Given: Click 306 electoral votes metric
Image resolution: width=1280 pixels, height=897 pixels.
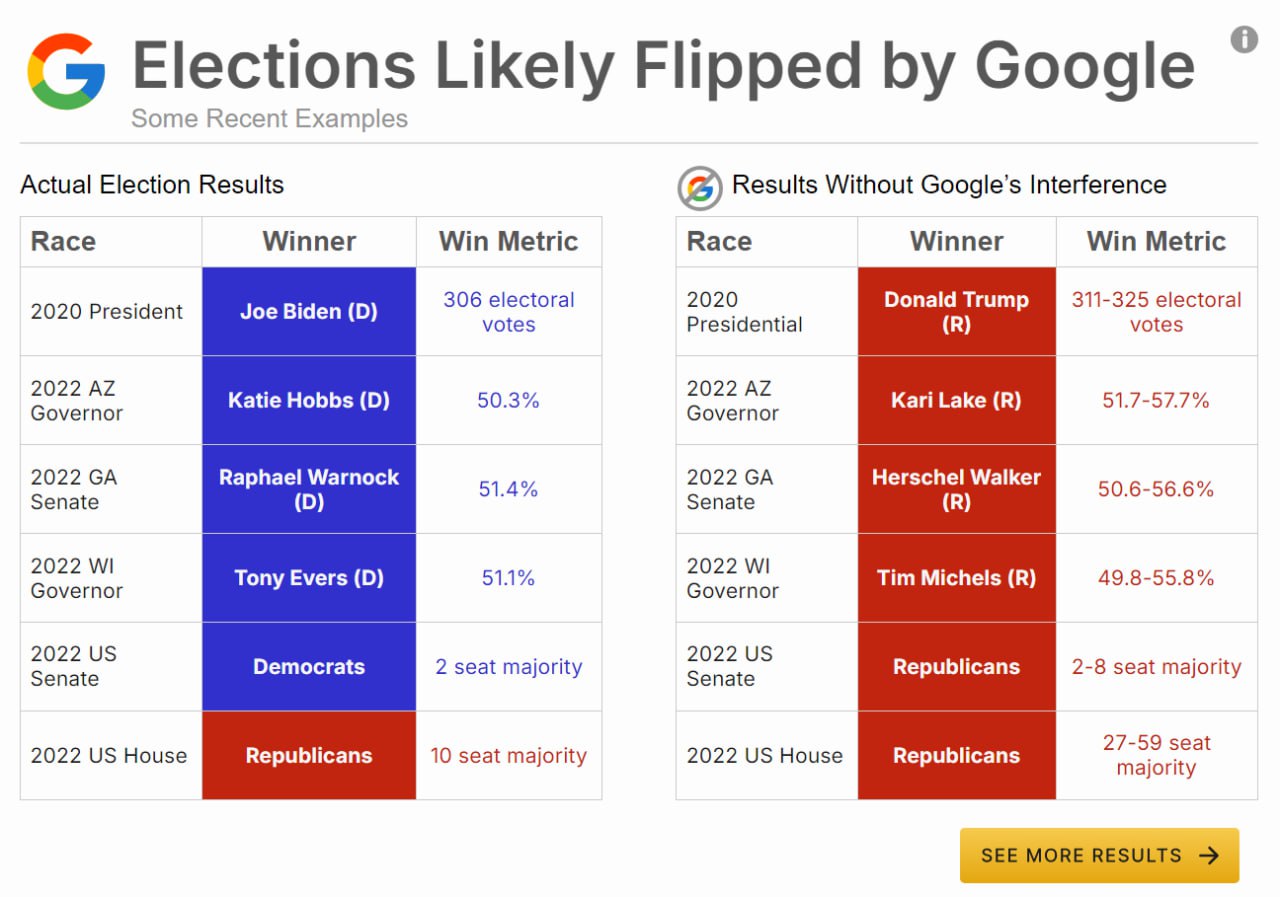Looking at the screenshot, I should click(509, 312).
